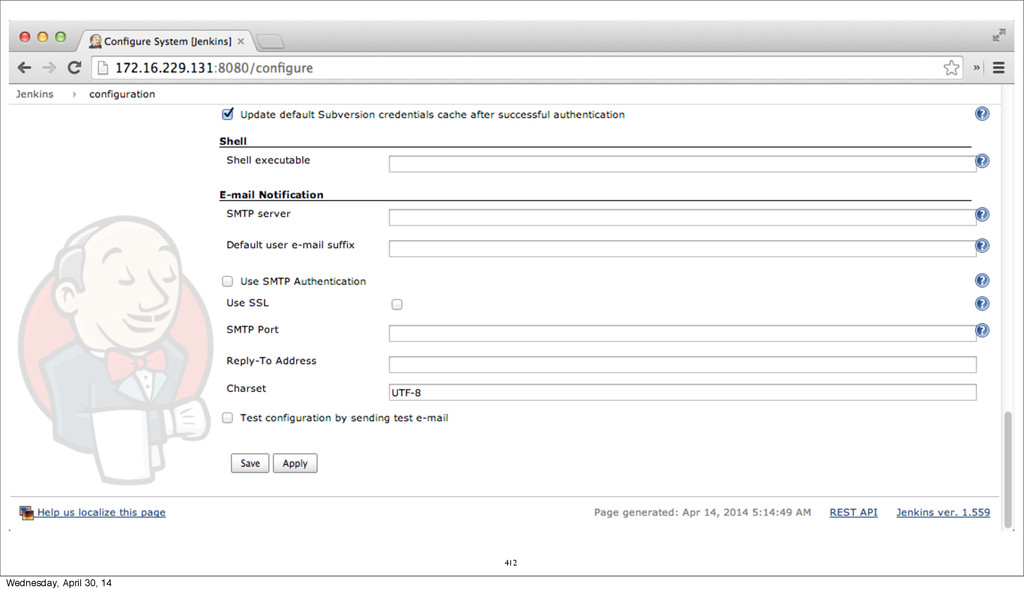Enable Use SMTP Authentication checkbox
Viewport: 1024px width, 592px height.
point(227,281)
